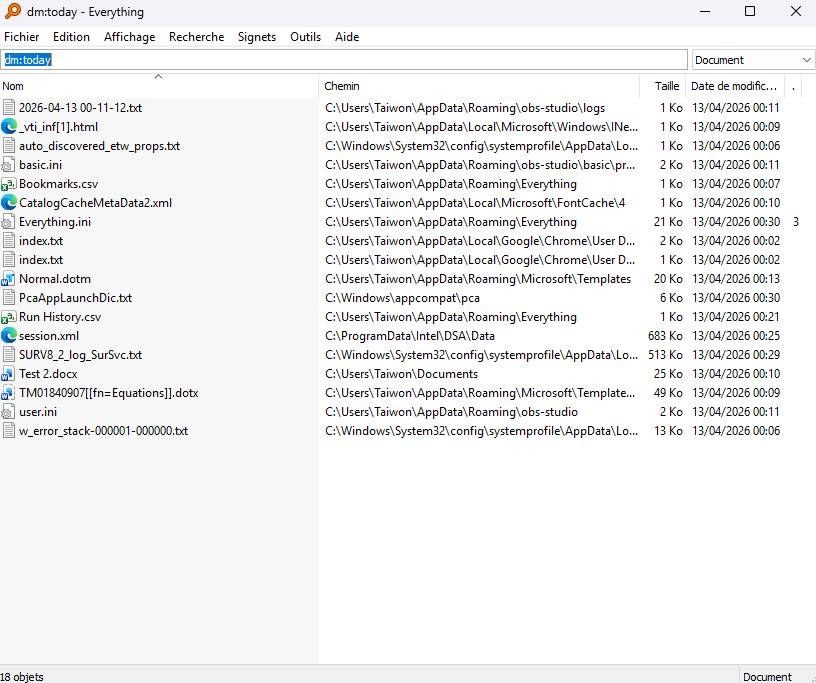Sort by the Date de modification column
Screen dimensions: 816x683
(734, 86)
